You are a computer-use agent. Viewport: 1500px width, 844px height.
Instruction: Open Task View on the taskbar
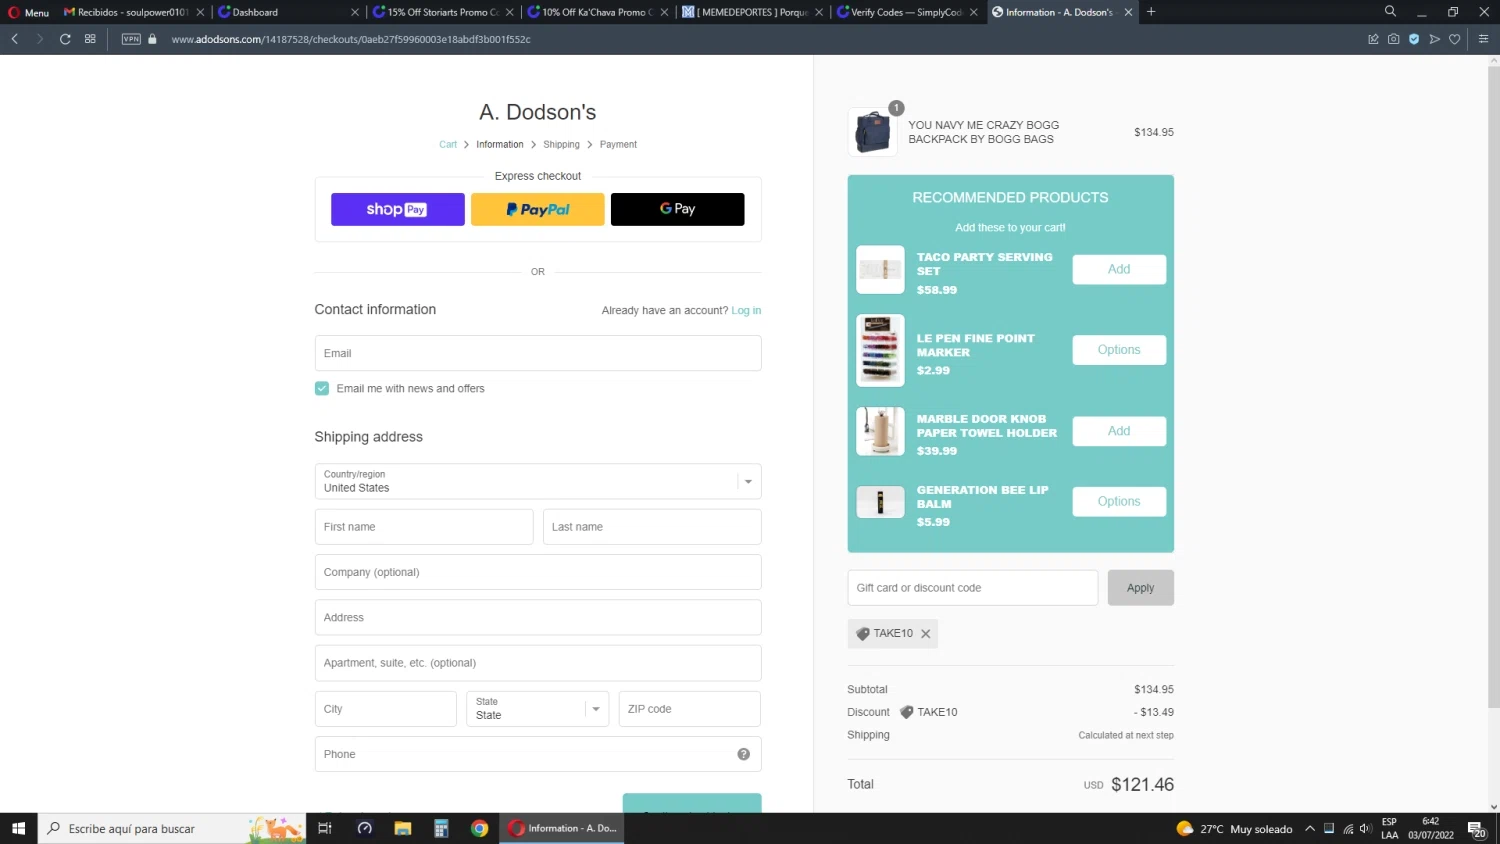click(x=324, y=829)
